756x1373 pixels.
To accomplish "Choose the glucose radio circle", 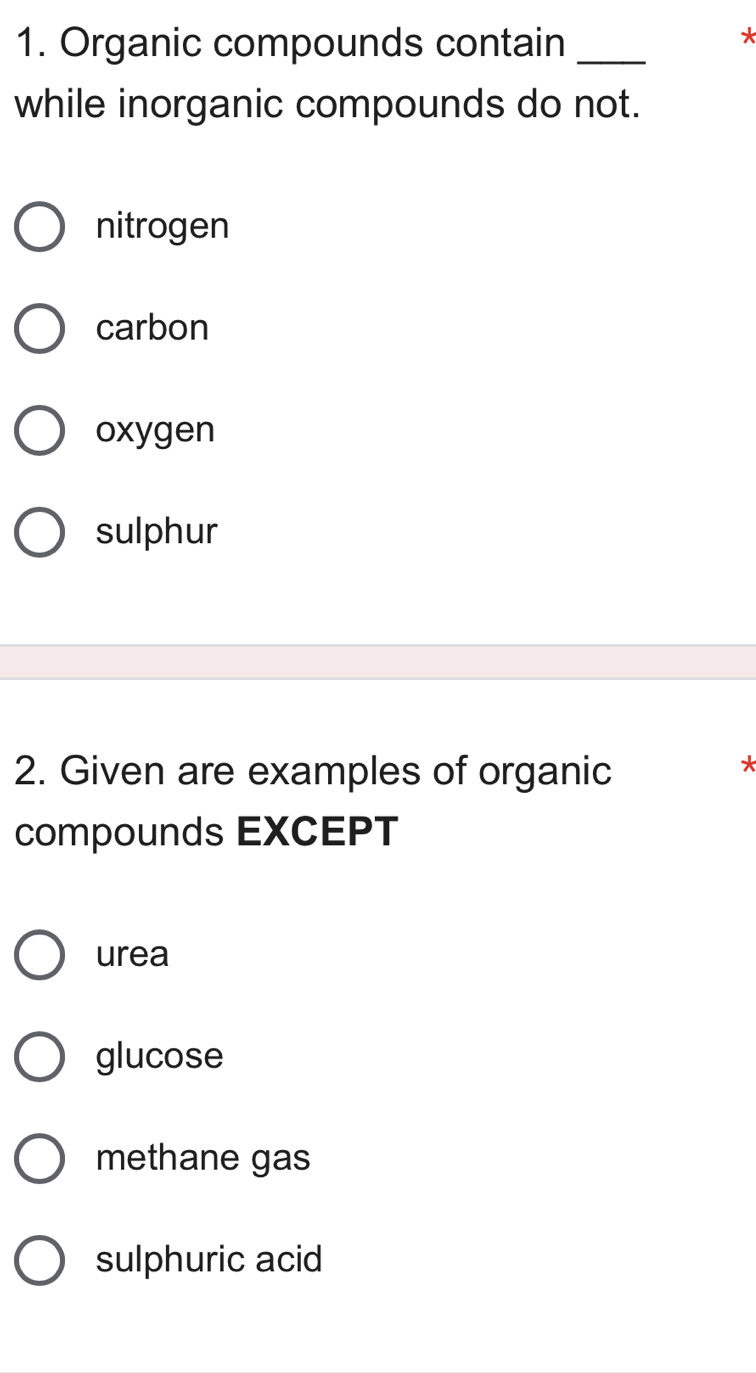I will tap(40, 1056).
